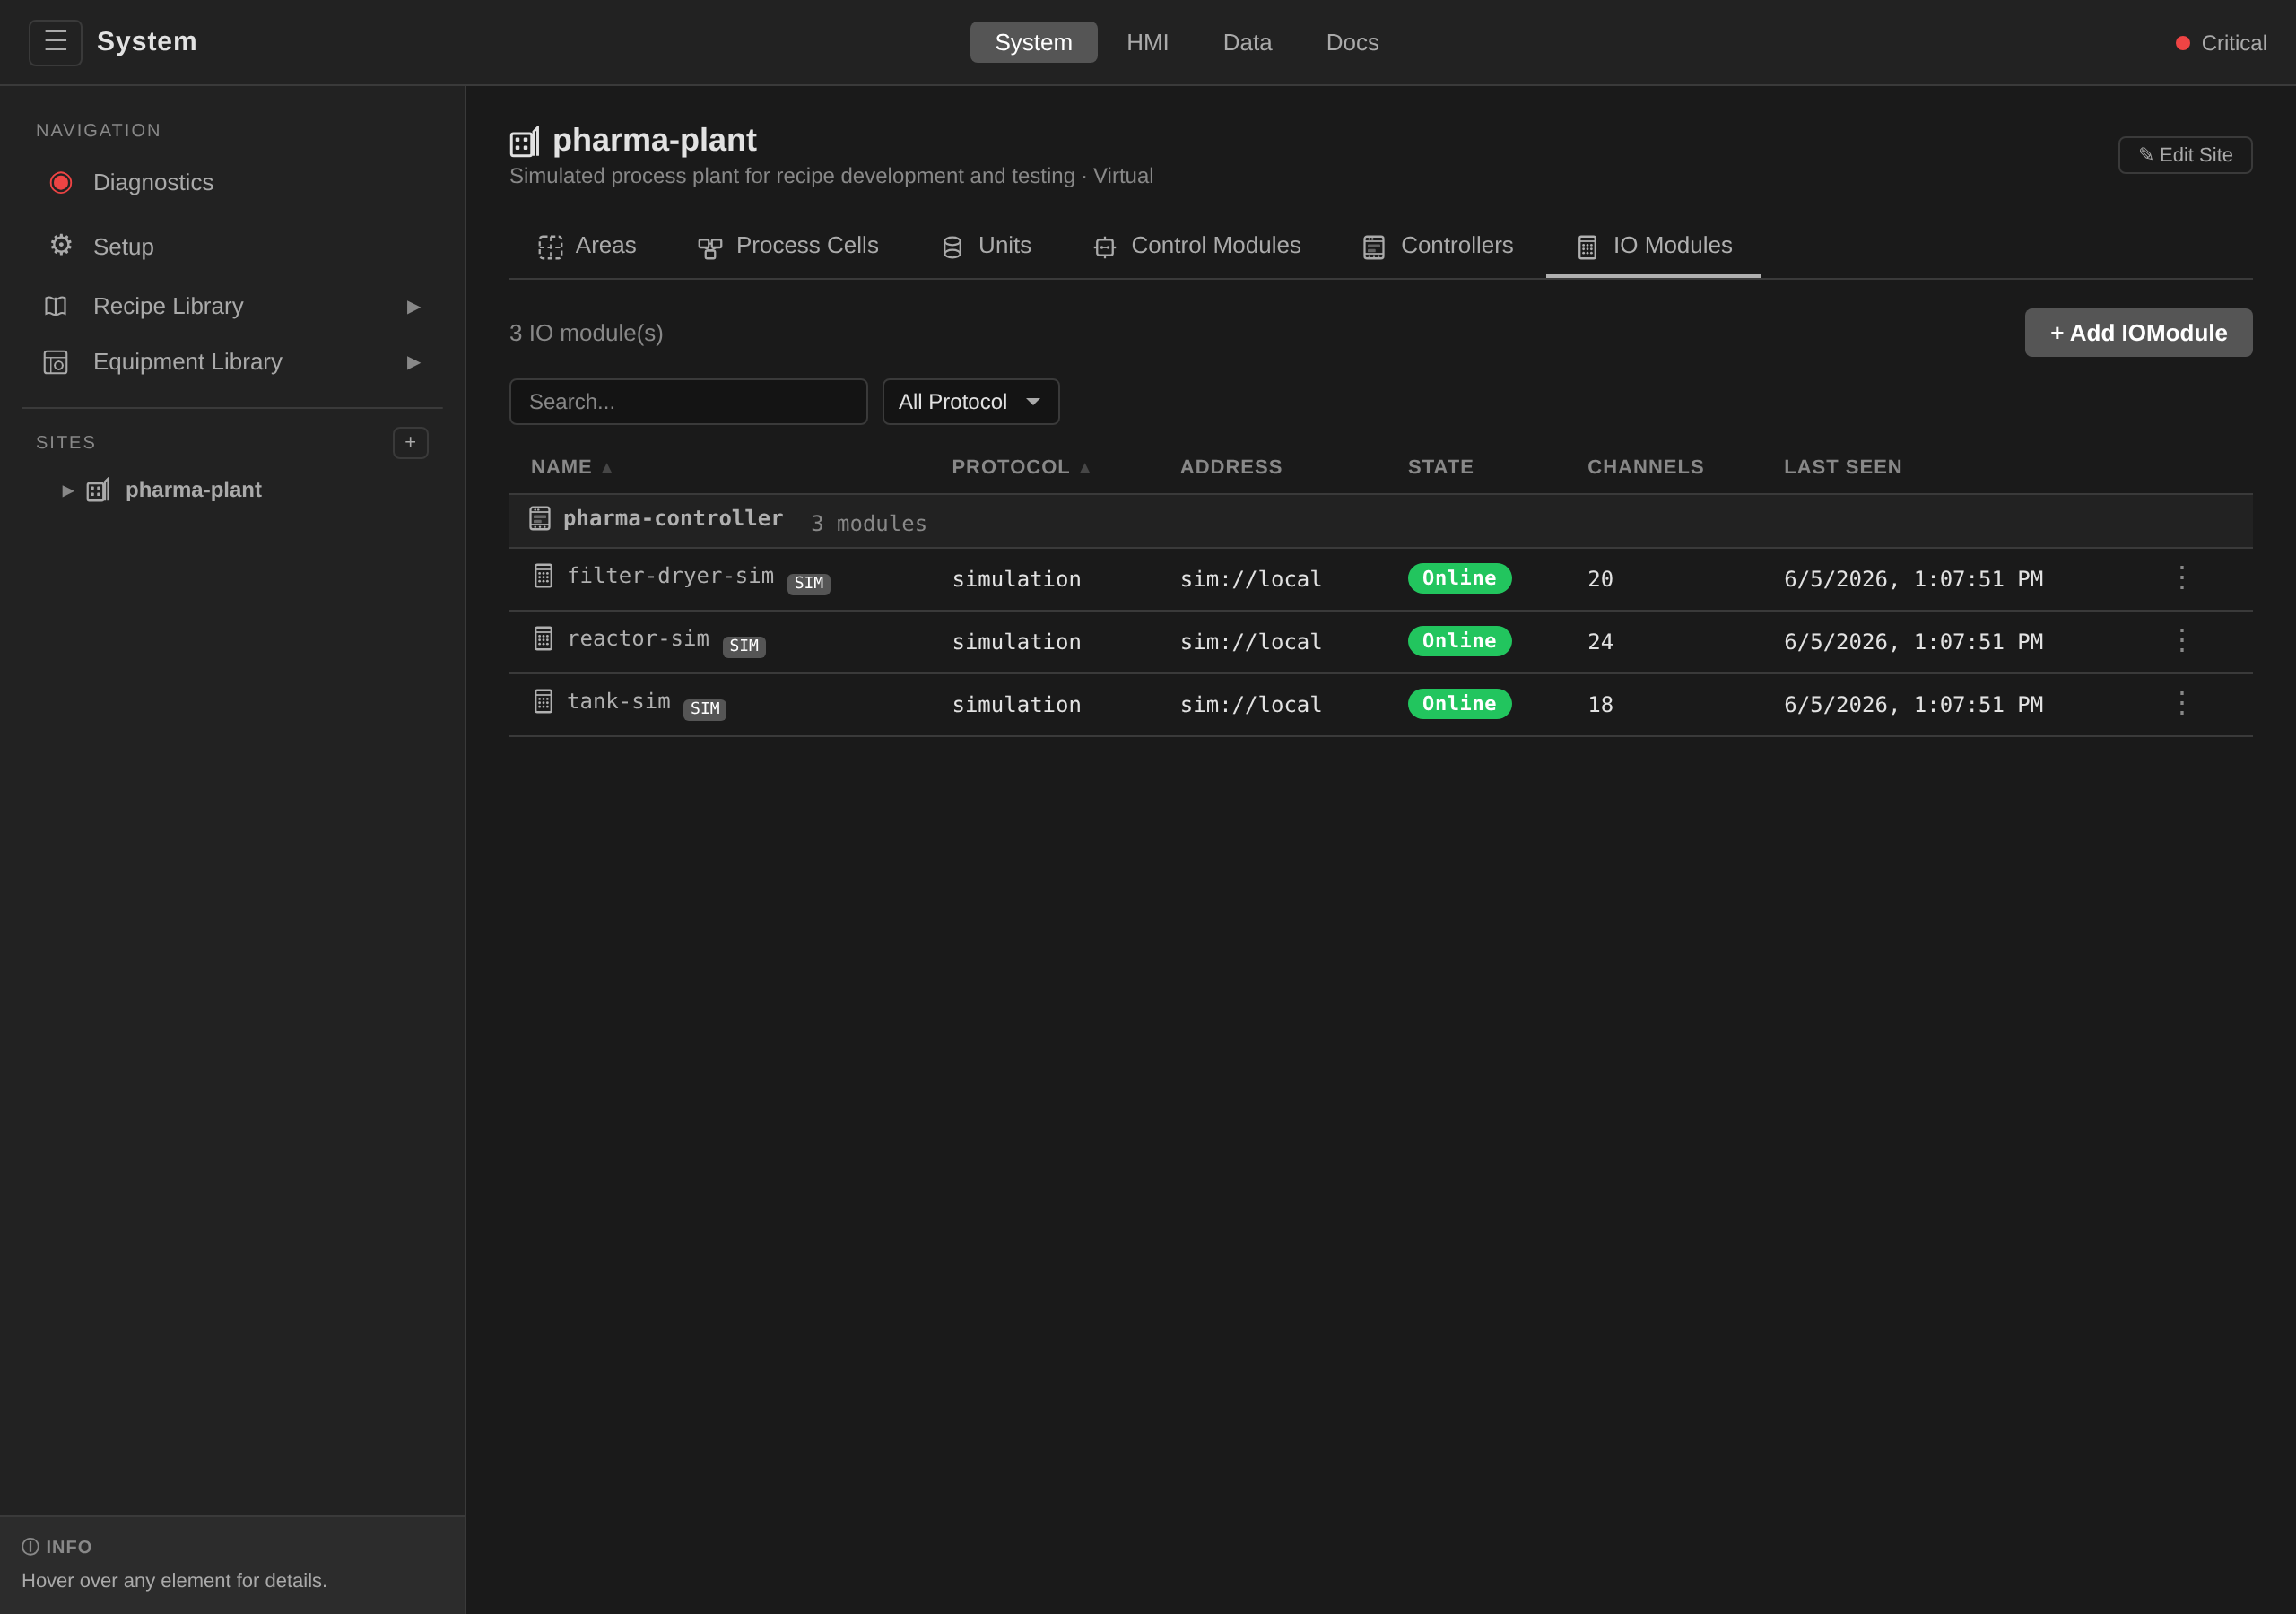The width and height of the screenshot is (2296, 1614).
Task: Click the Search input field
Action: tap(688, 401)
